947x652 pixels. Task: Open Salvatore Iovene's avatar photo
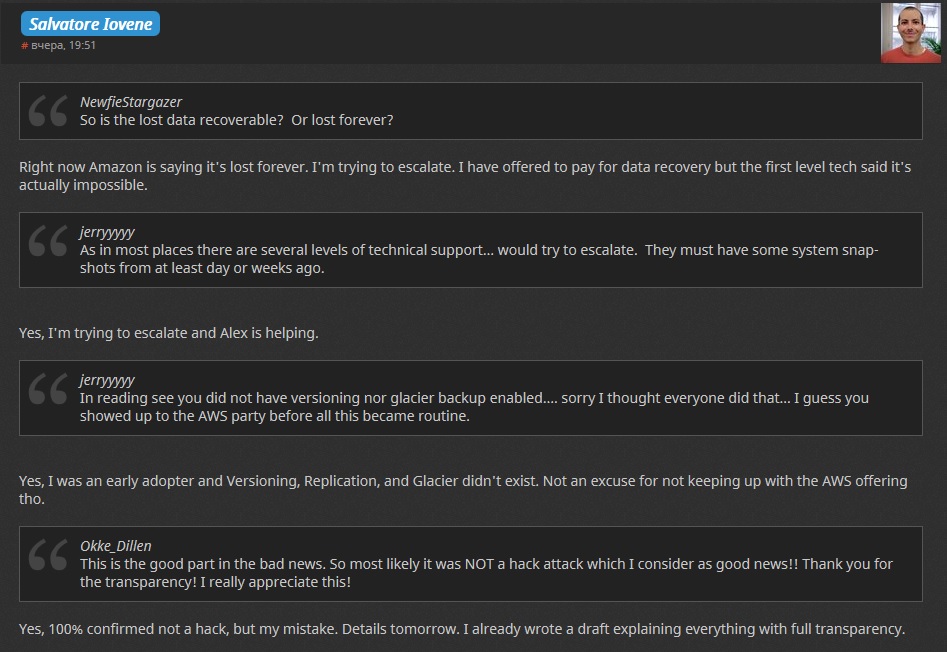click(910, 33)
